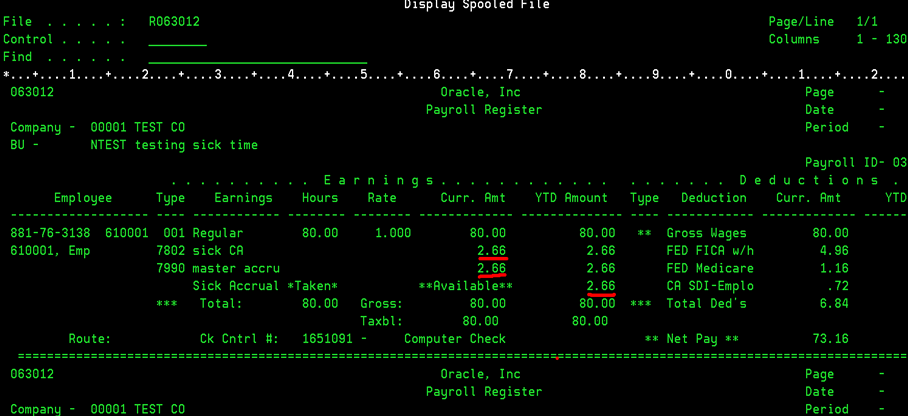
Task: Click the 'YTD Amount' column header
Action: coord(572,198)
